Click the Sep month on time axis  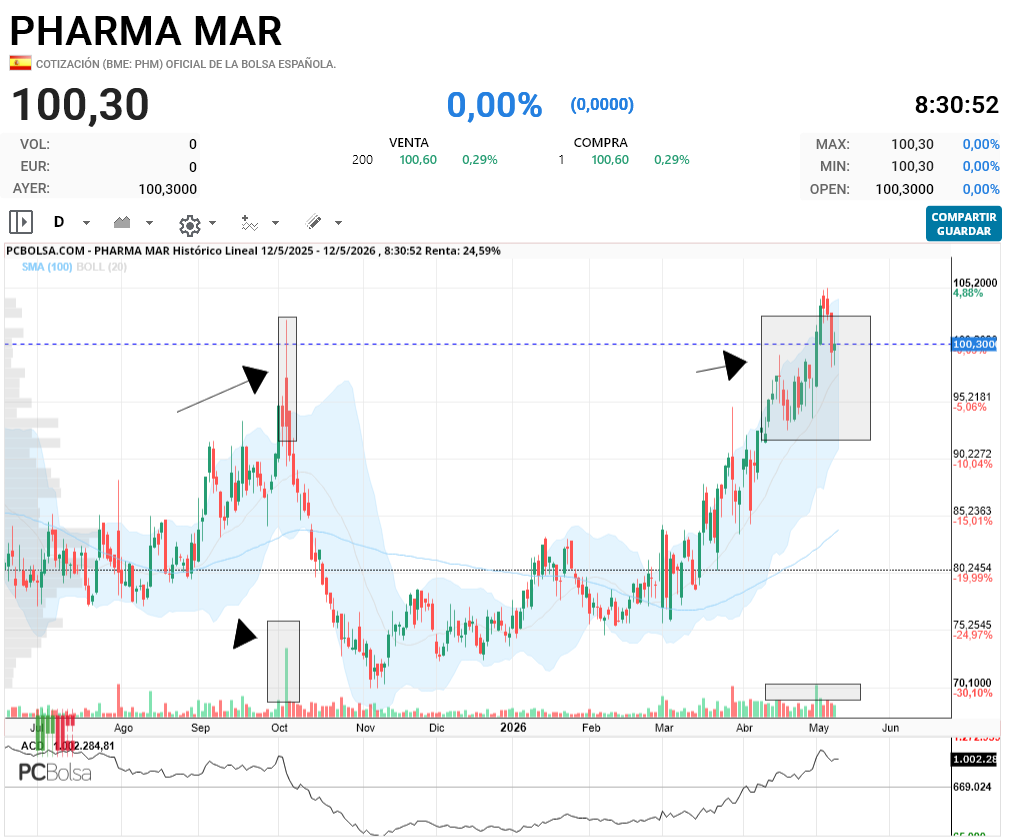pos(201,728)
